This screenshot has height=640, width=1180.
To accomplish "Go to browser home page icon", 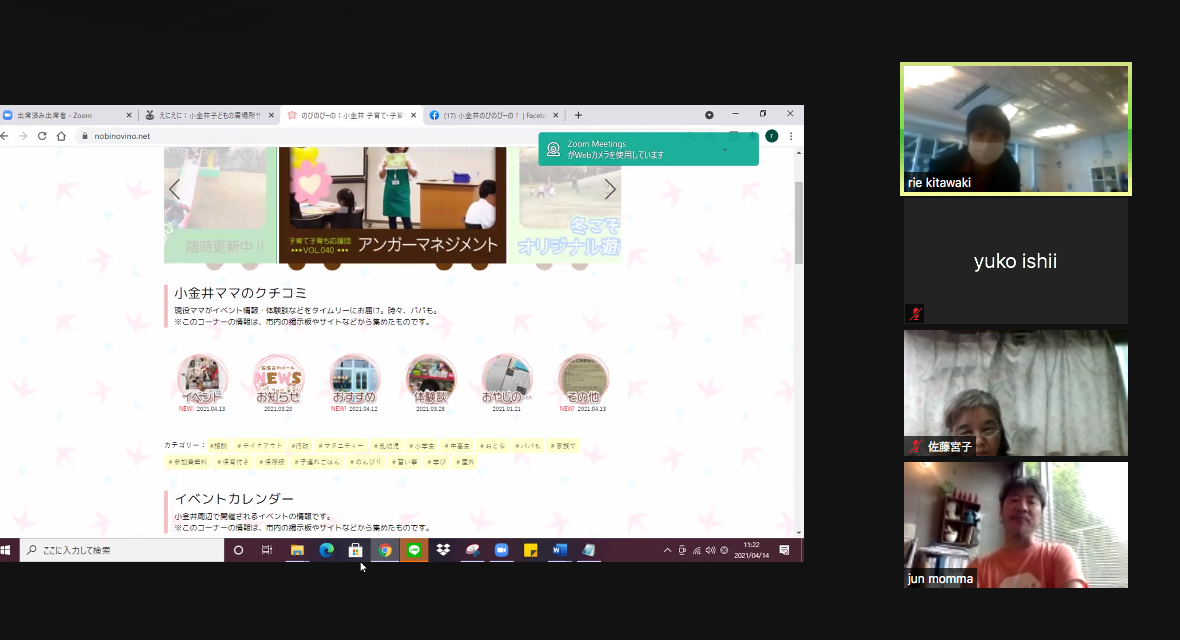I will click(x=62, y=136).
